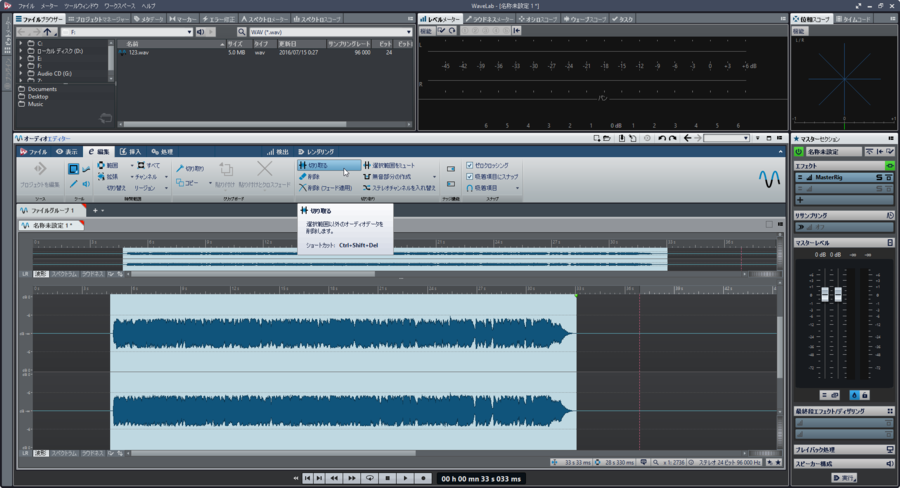Toggle the ゼロクロッシング zero crossing checkbox
Screen dimensions: 900x488
point(470,165)
